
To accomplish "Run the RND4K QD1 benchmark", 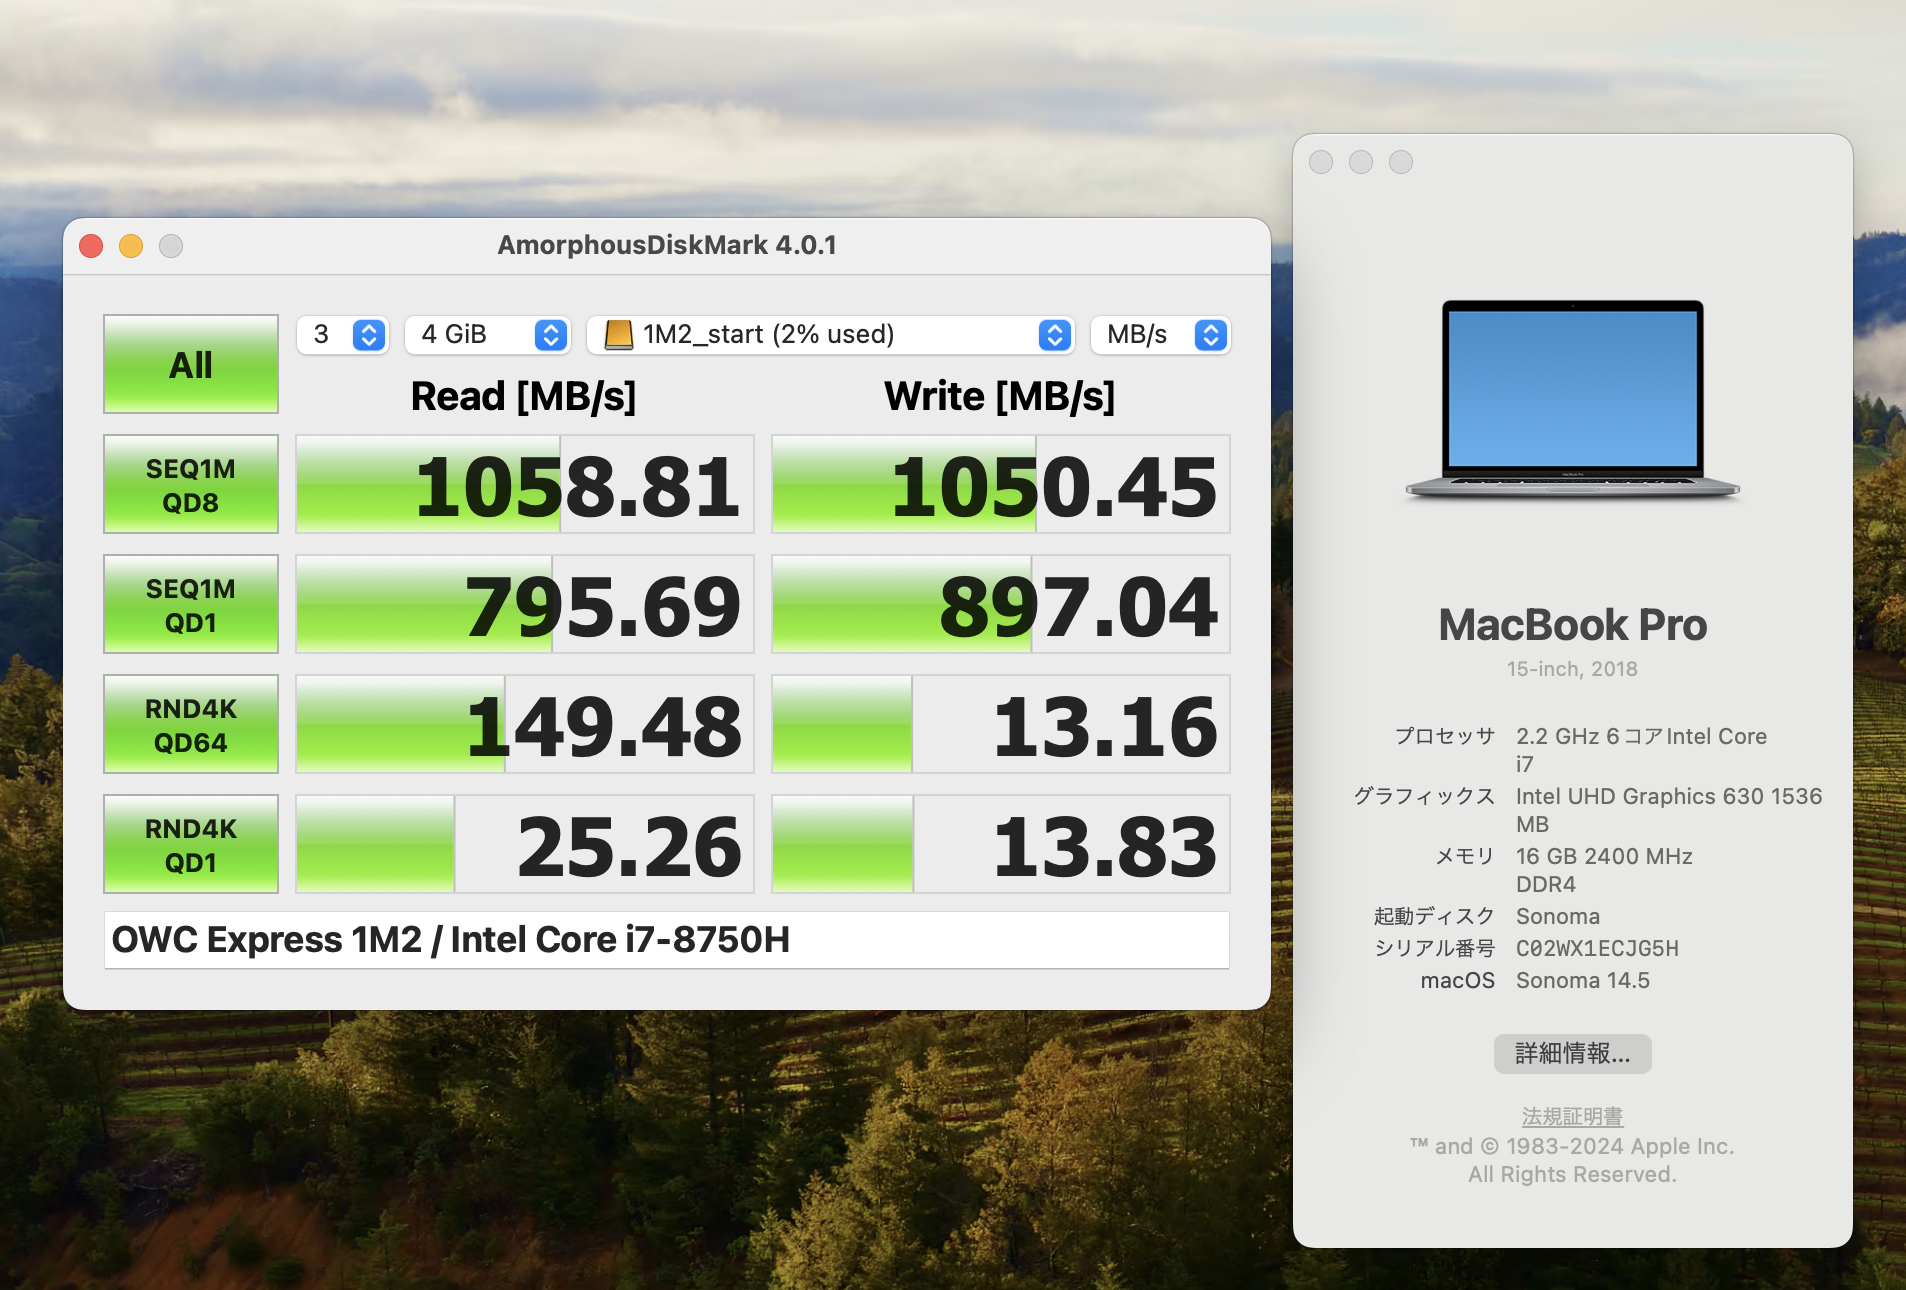I will 190,845.
